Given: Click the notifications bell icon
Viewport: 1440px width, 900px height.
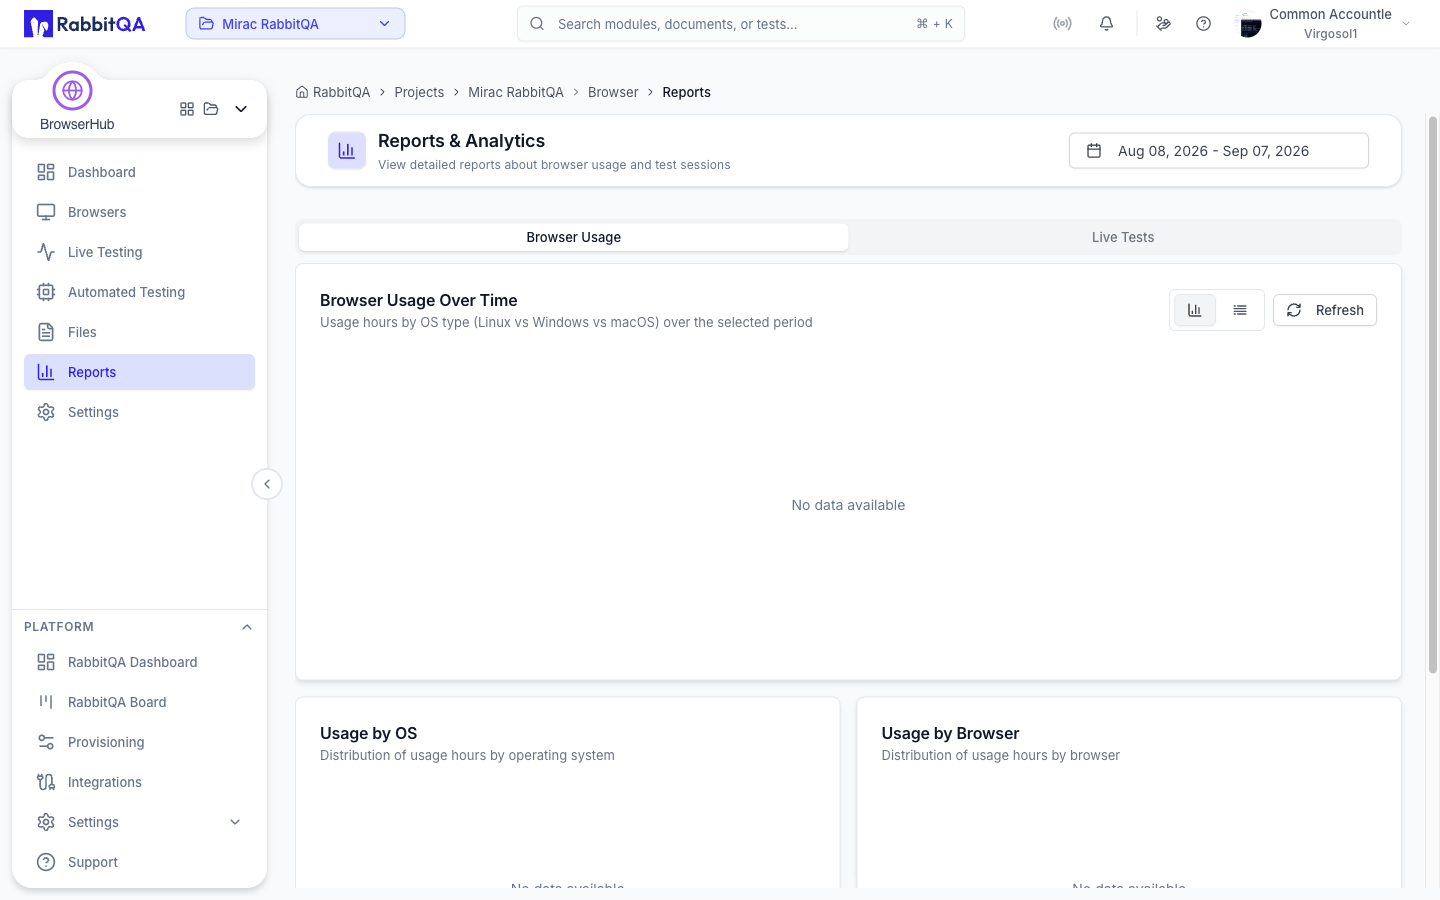Looking at the screenshot, I should point(1106,24).
